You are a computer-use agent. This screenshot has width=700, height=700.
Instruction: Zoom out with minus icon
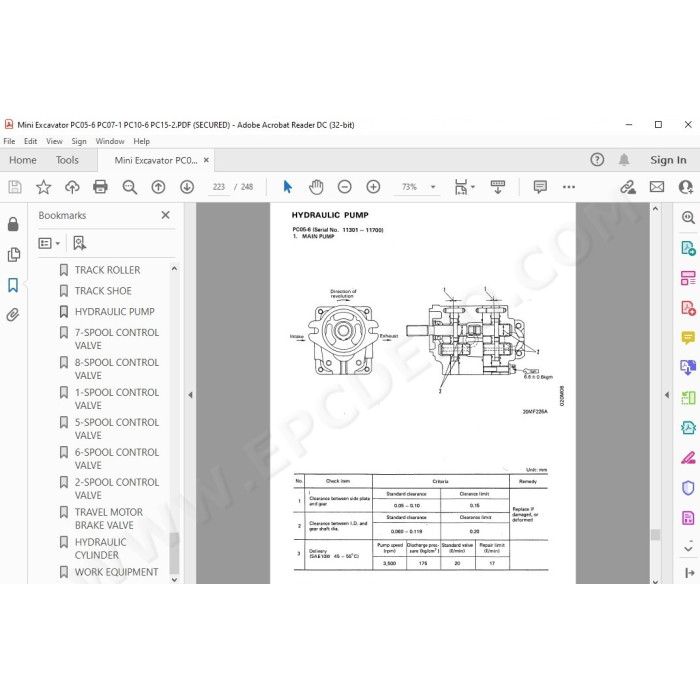345,187
